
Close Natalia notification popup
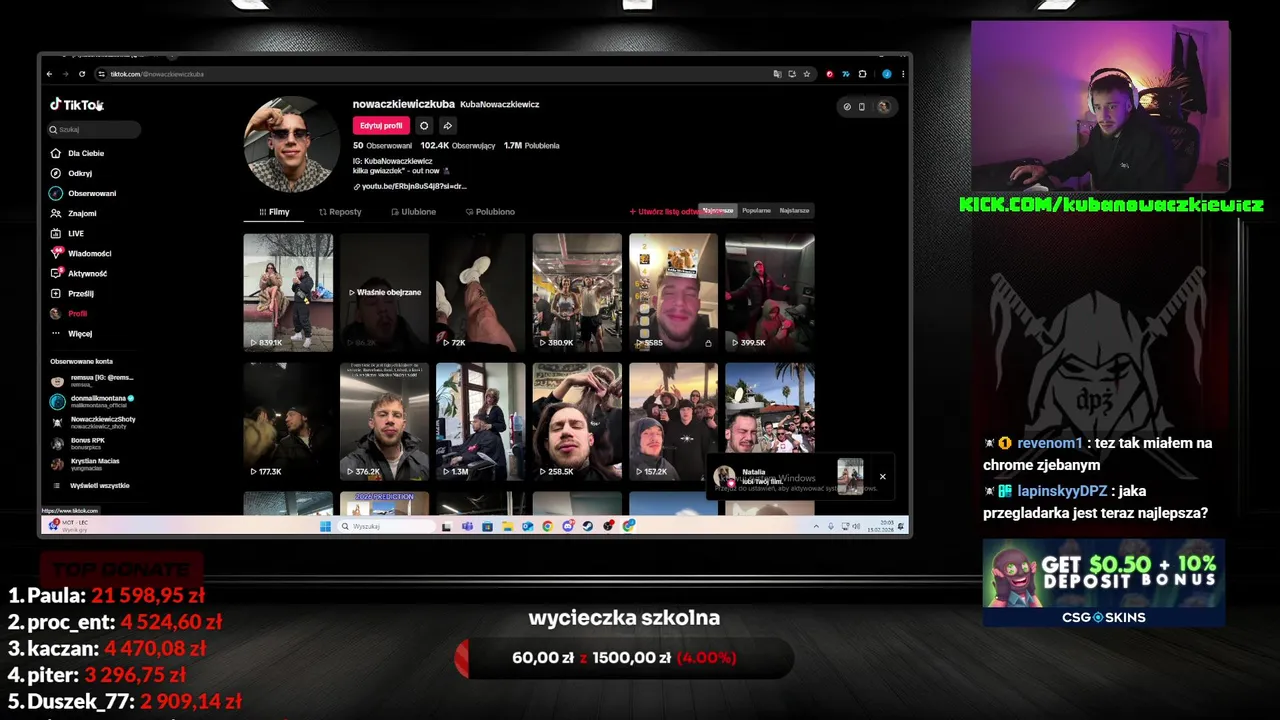(x=882, y=476)
